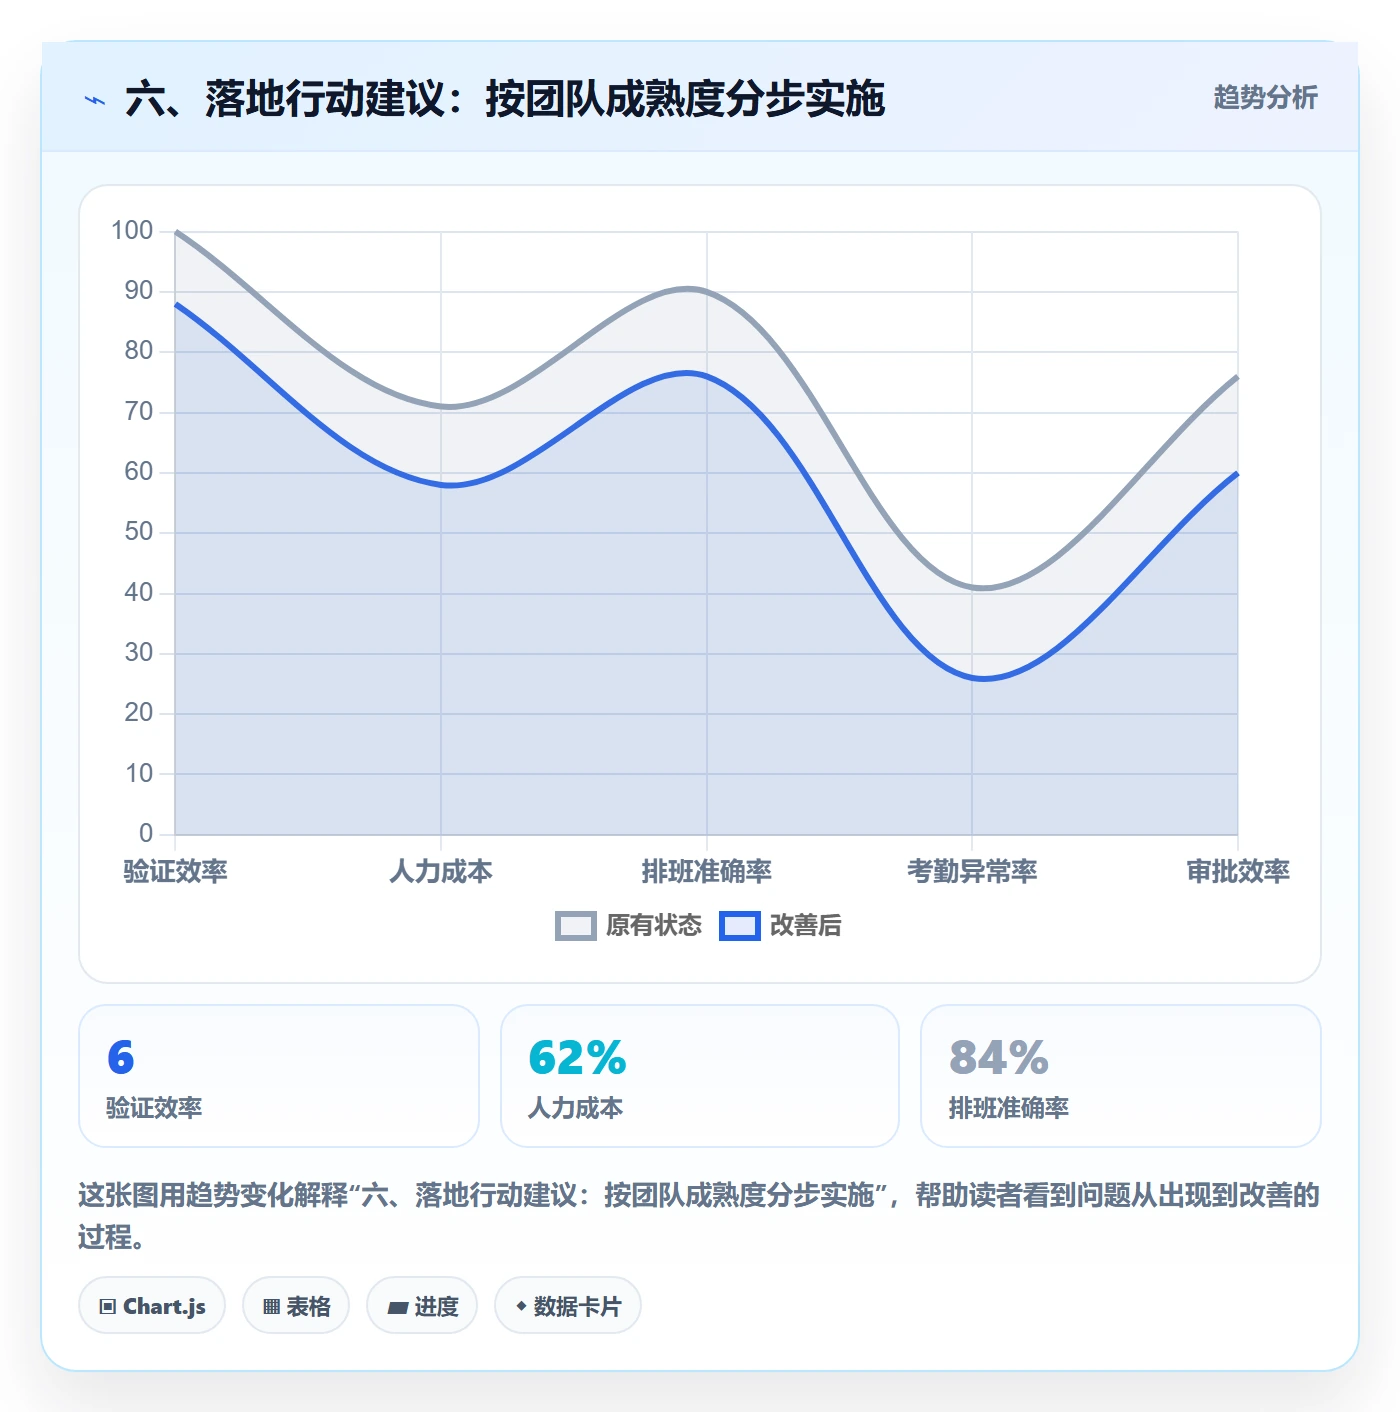Screen dimensions: 1400x1412
Task: Click the Chart.js chip square icon
Action: (x=108, y=1307)
